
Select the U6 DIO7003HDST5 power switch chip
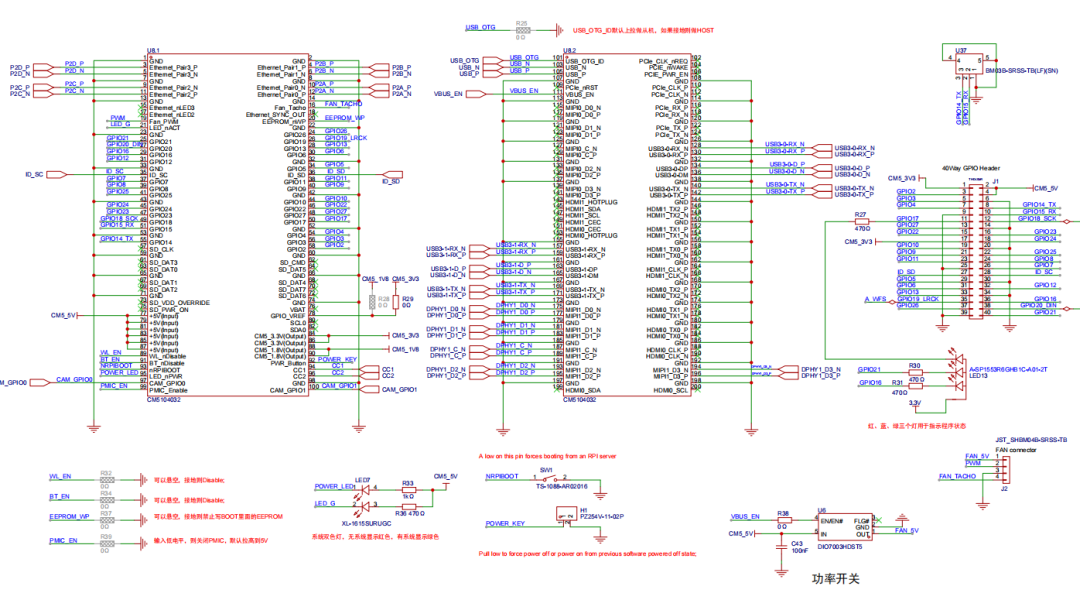pyautogui.click(x=844, y=528)
